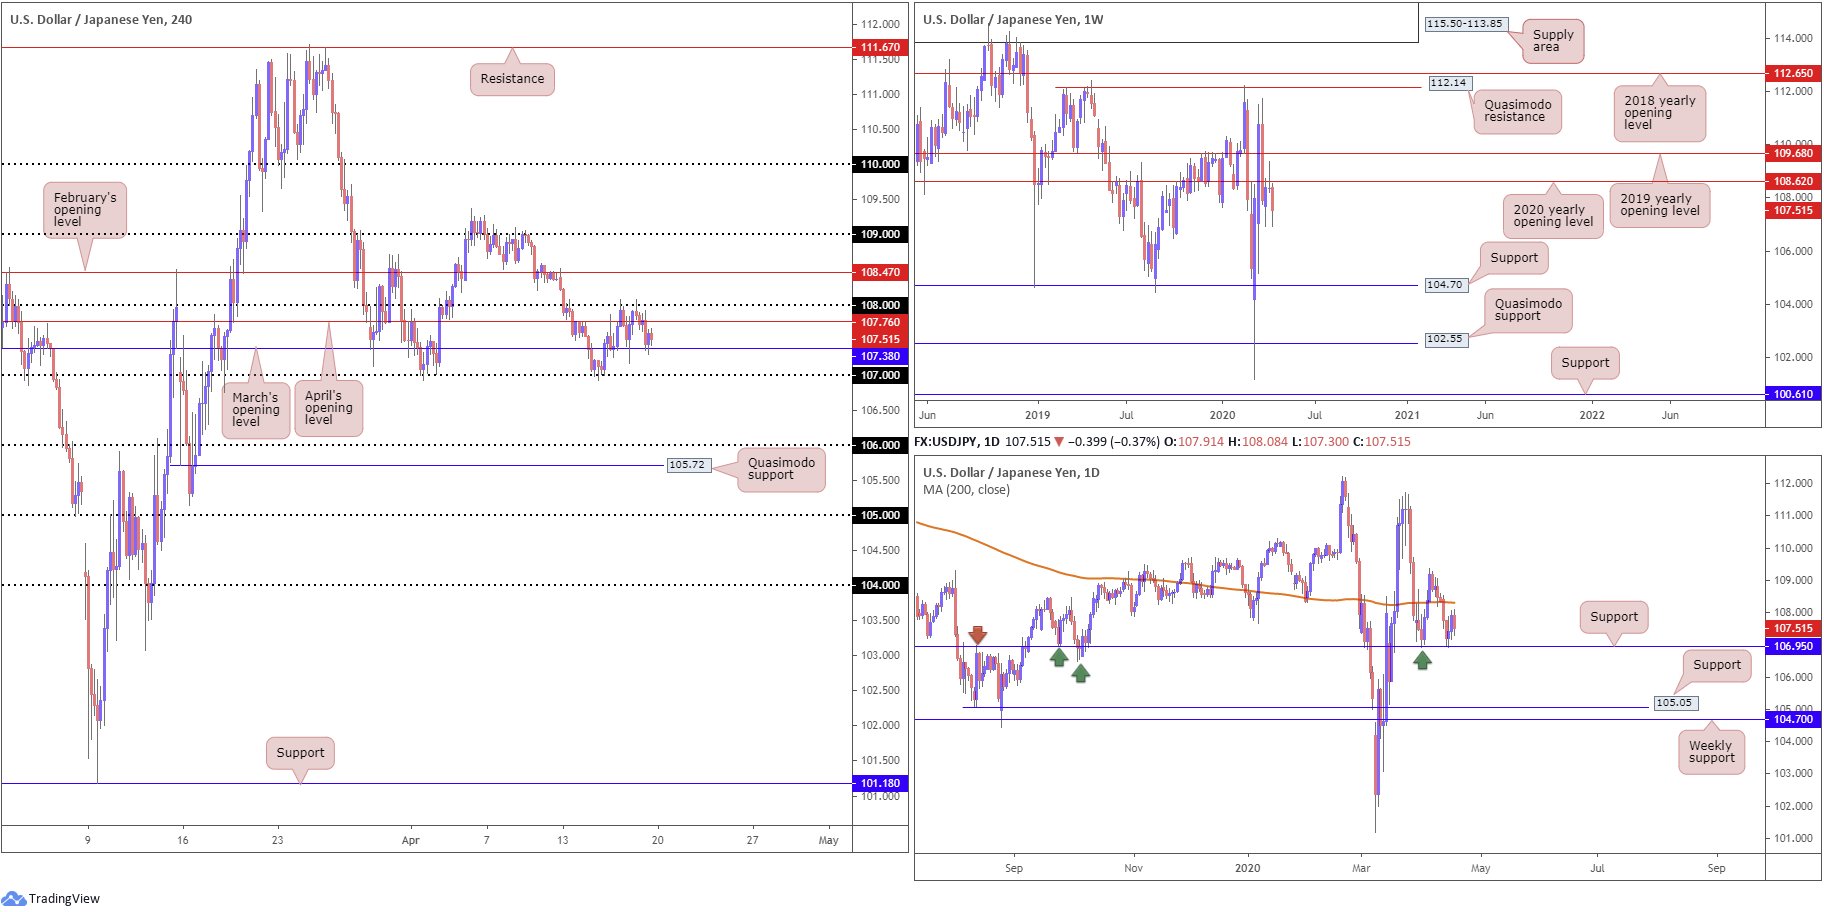The width and height of the screenshot is (1824, 912).
Task: Click the 106.000 price tag
Action: [880, 445]
